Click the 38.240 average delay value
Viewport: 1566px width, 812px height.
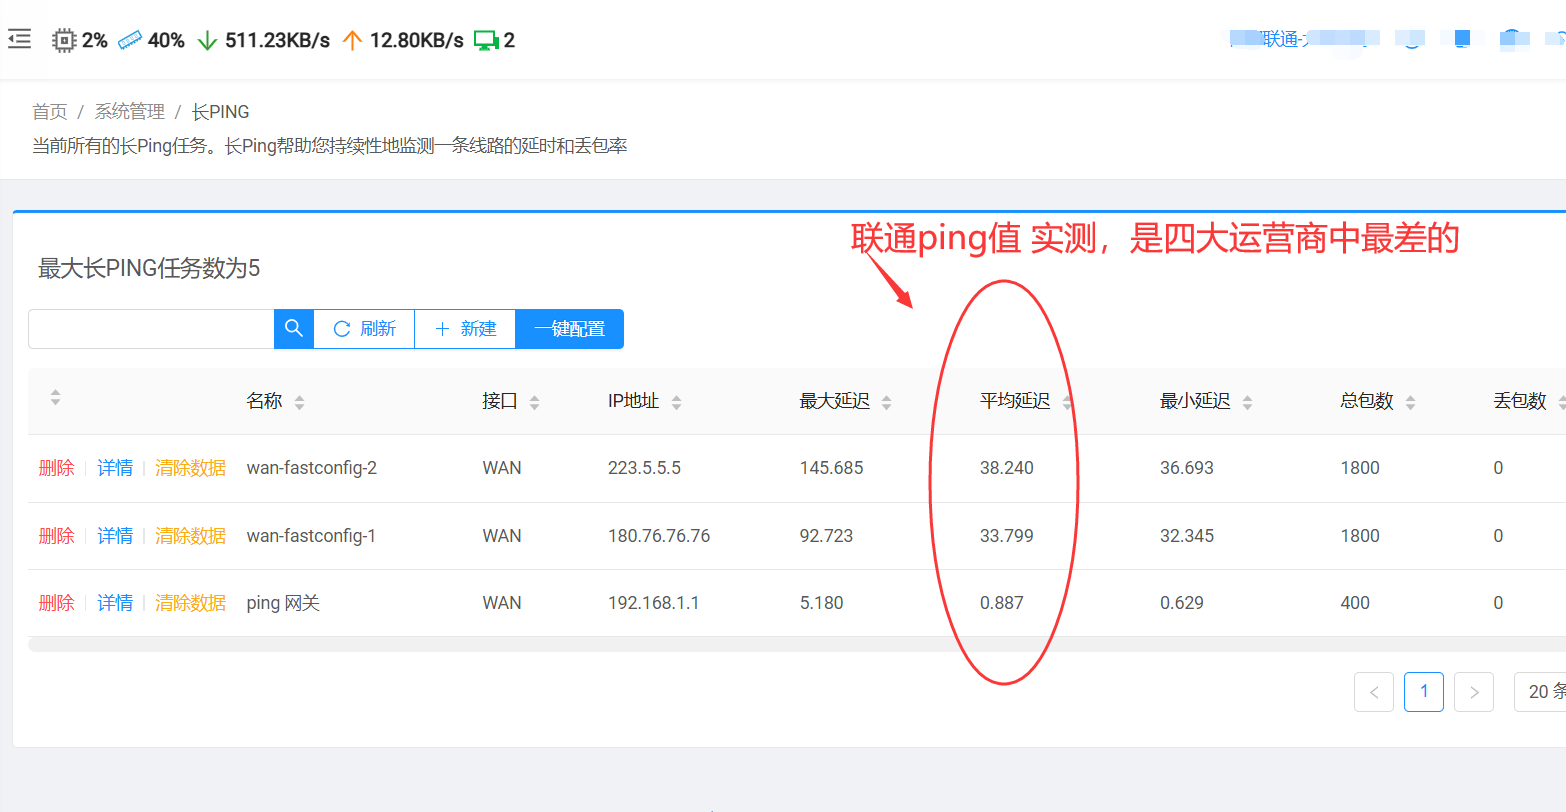tap(1007, 468)
